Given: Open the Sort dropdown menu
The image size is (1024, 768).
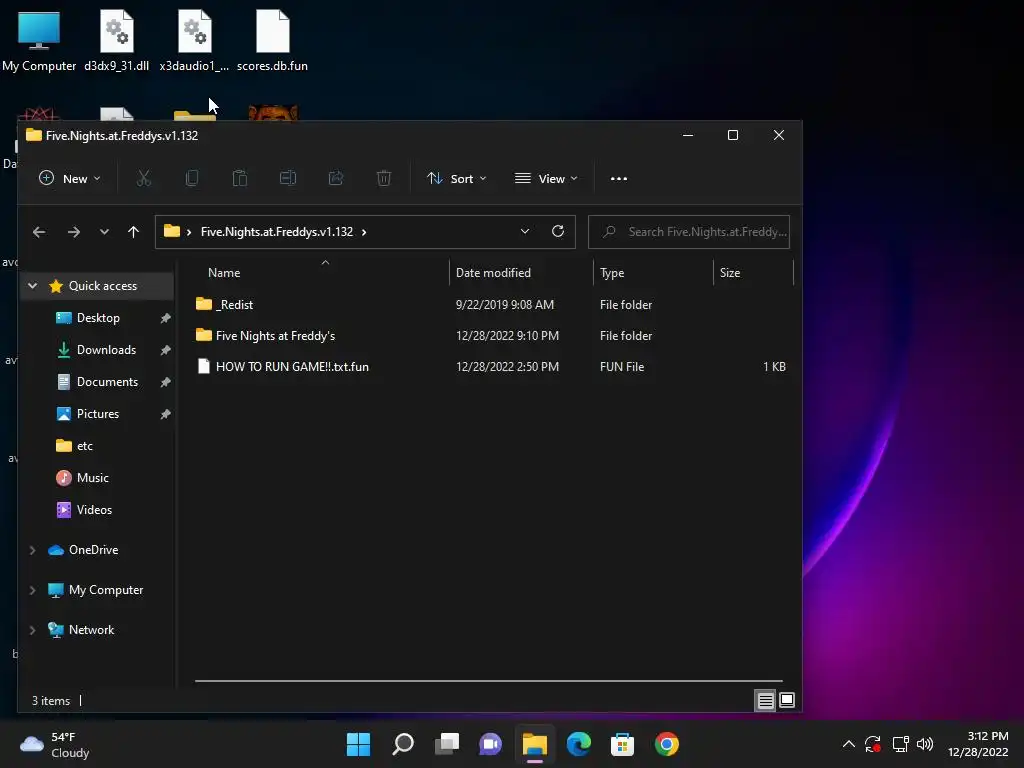Looking at the screenshot, I should tap(456, 178).
